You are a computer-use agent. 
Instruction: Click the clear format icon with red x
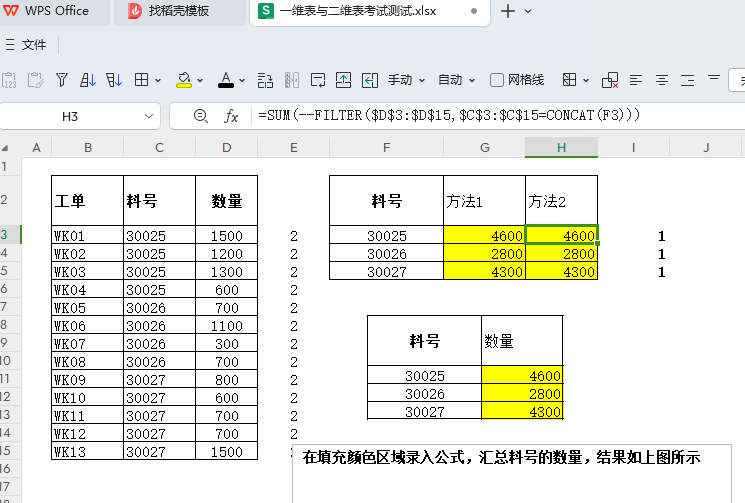610,80
